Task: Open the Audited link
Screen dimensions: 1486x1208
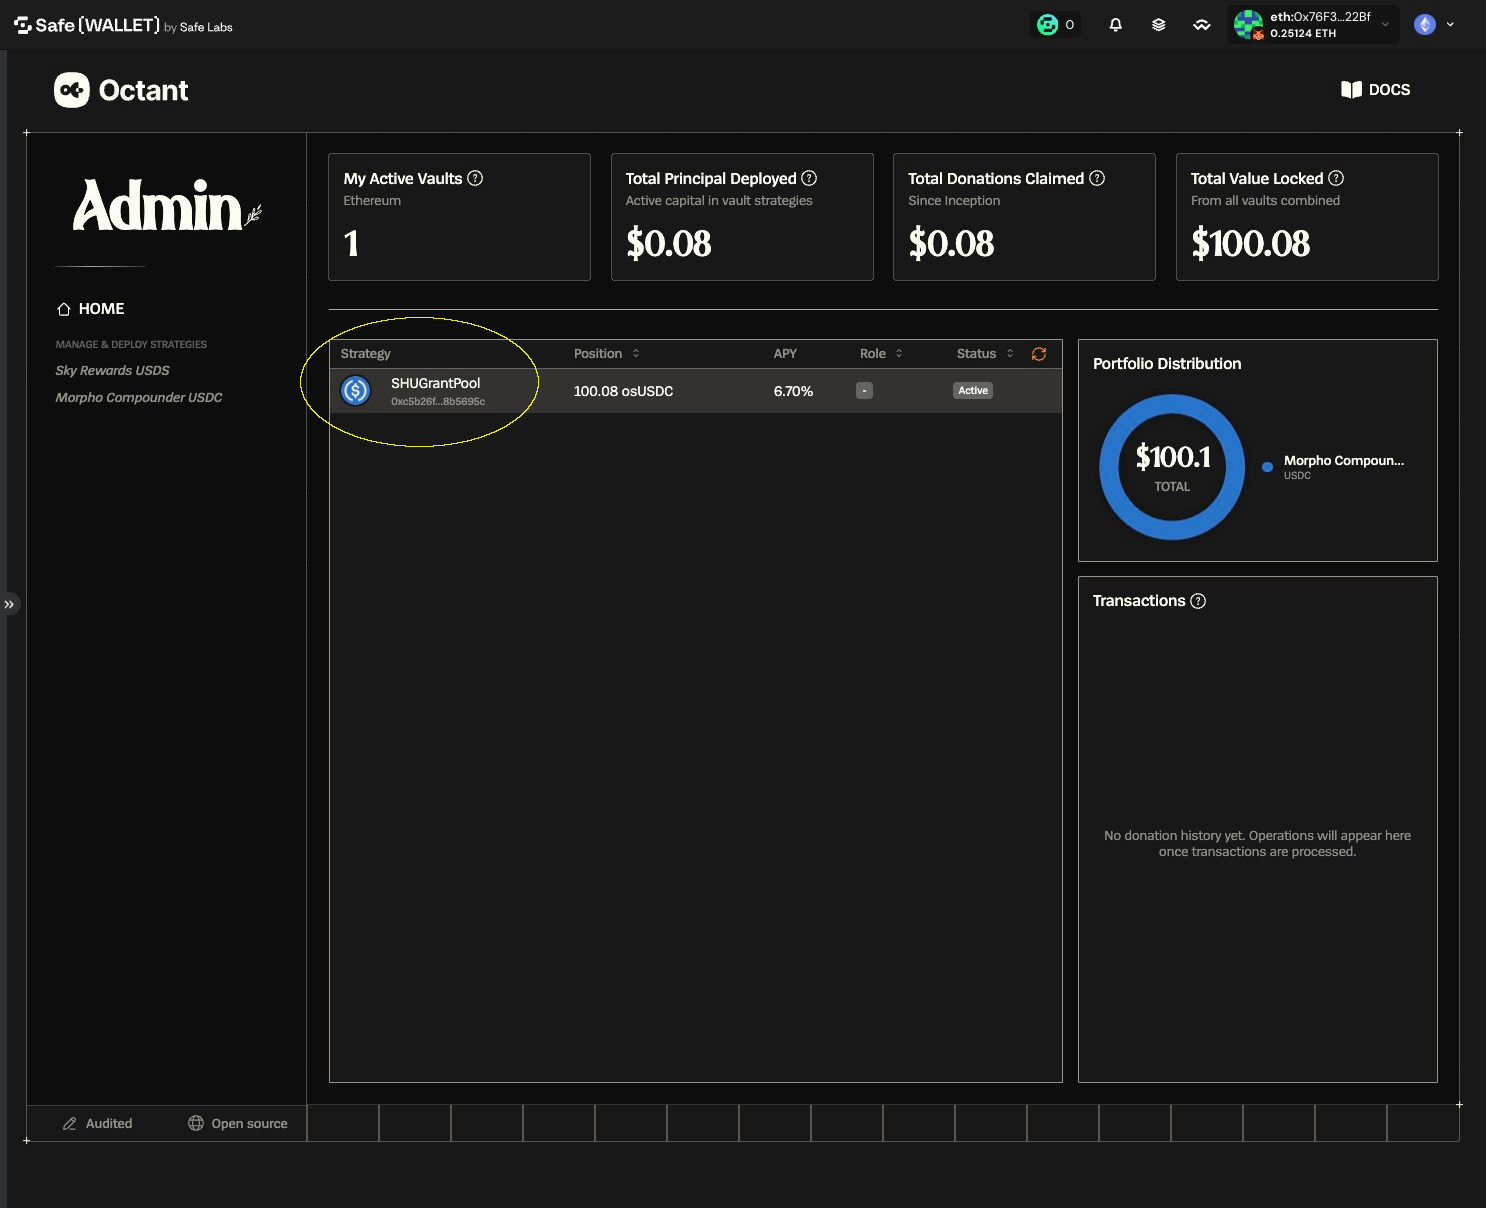Action: pyautogui.click(x=97, y=1124)
